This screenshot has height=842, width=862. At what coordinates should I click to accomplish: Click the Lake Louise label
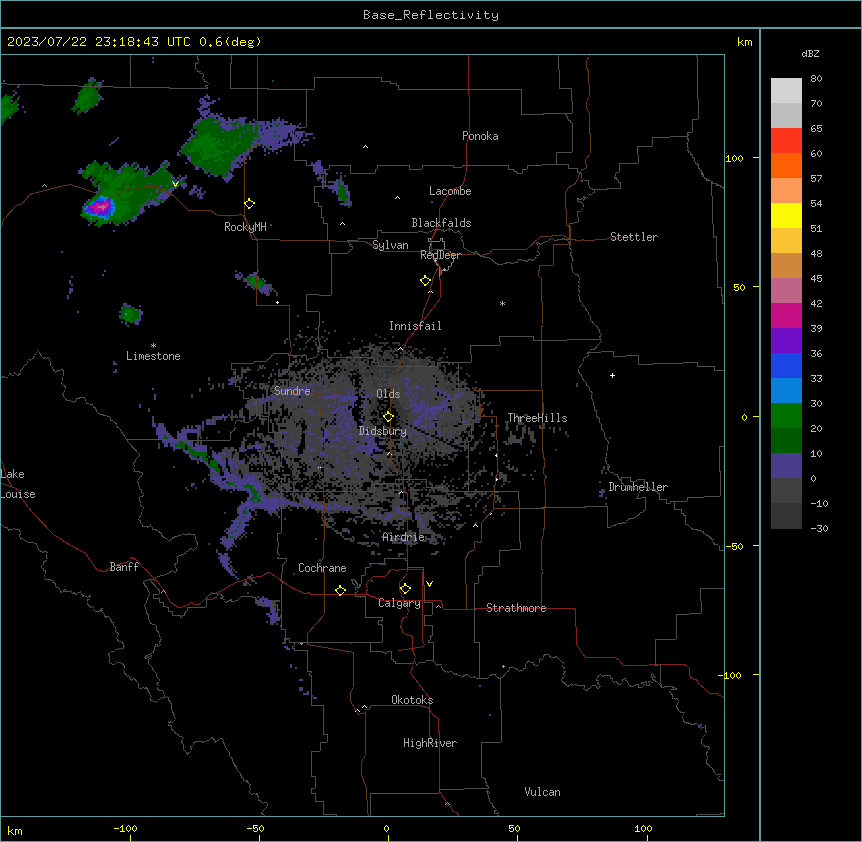(x=18, y=484)
